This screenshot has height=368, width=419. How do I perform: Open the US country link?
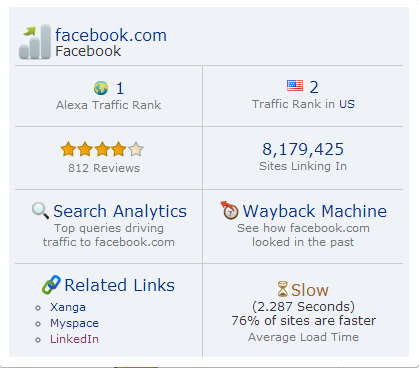click(x=347, y=104)
